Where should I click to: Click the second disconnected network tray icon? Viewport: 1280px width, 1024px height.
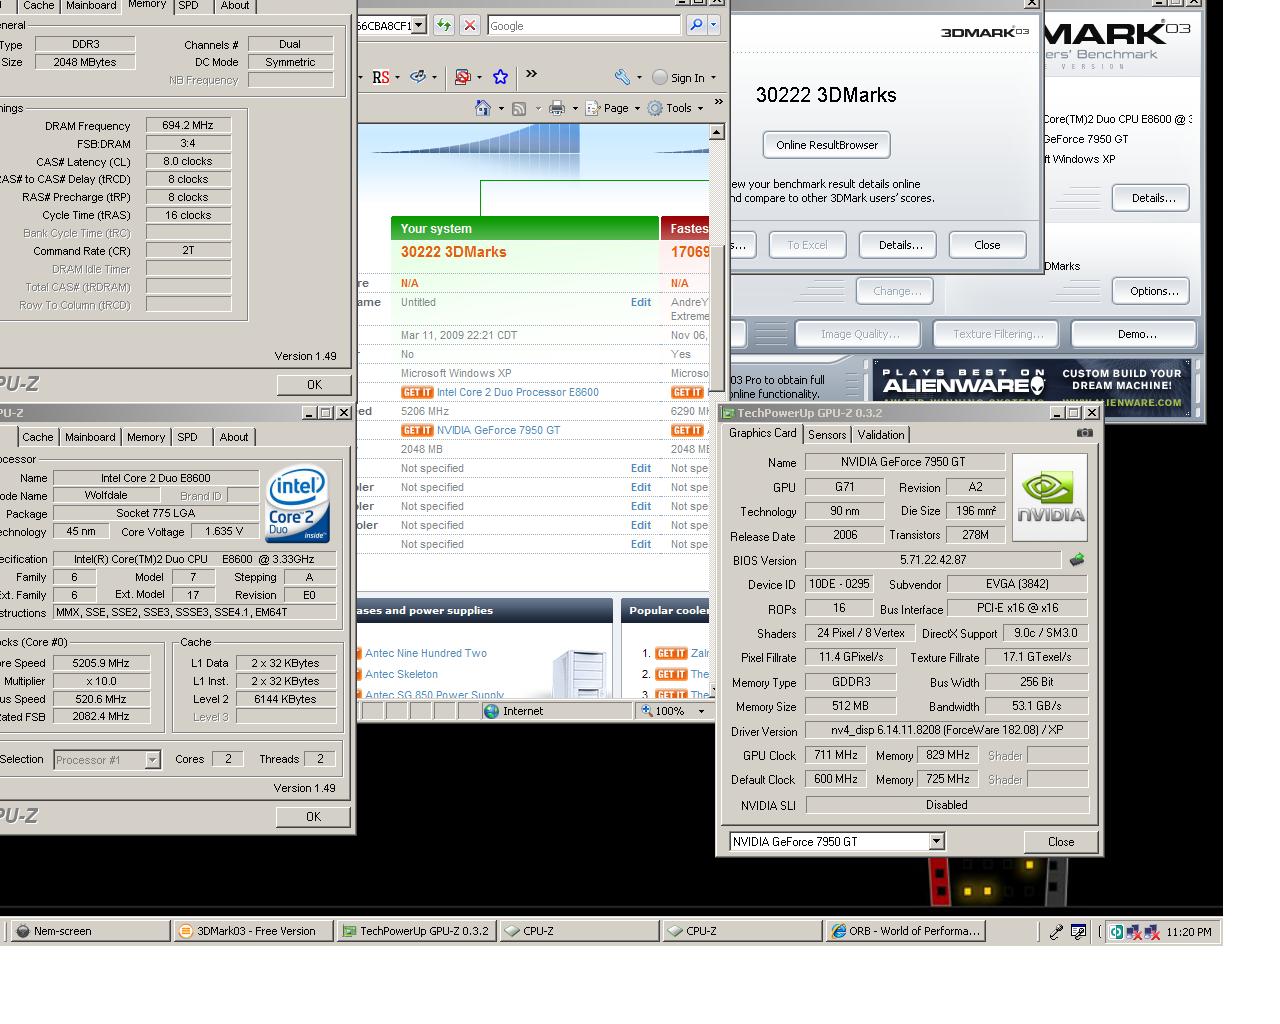coord(1150,932)
